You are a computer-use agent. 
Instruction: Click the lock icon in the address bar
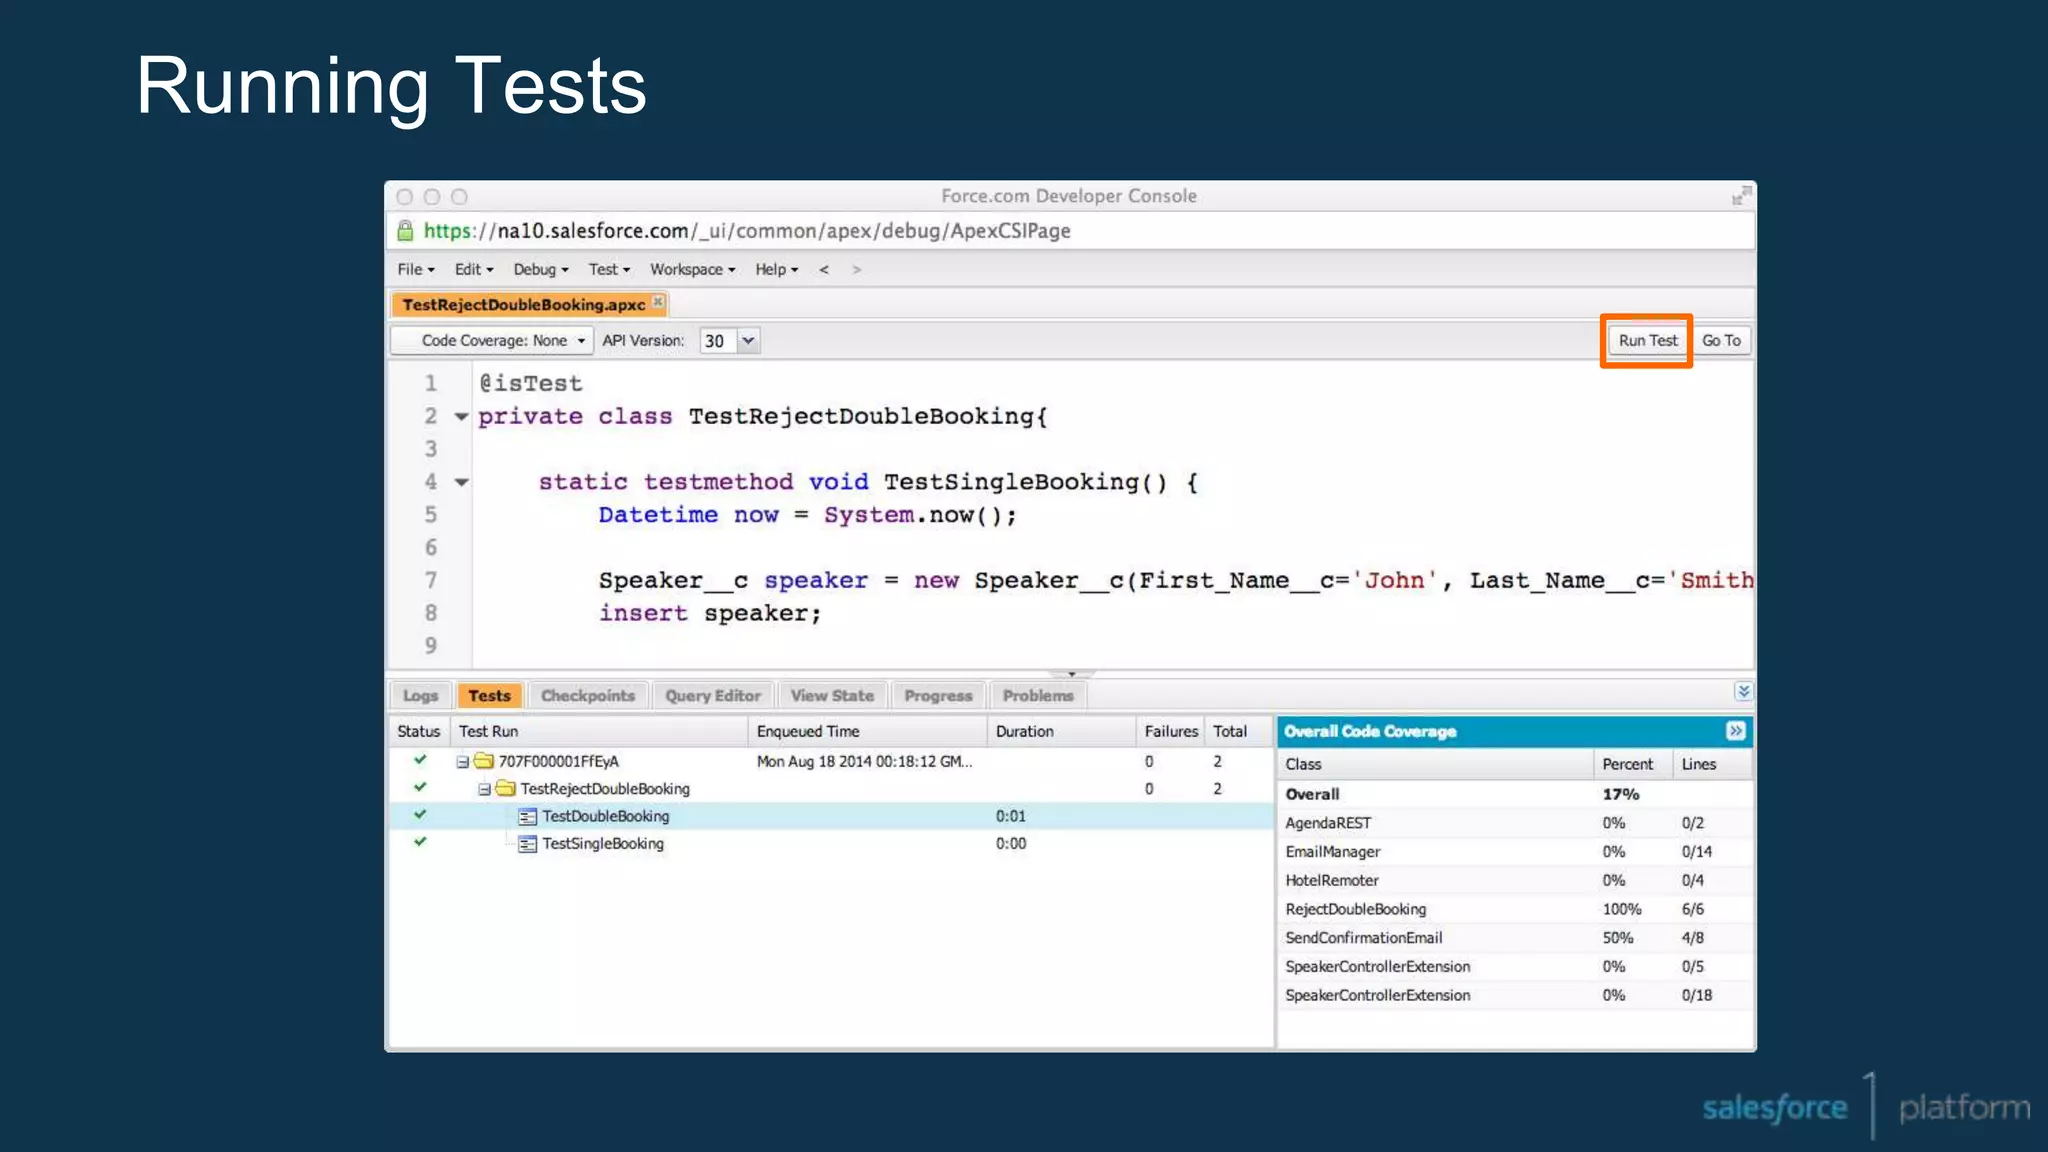click(405, 230)
